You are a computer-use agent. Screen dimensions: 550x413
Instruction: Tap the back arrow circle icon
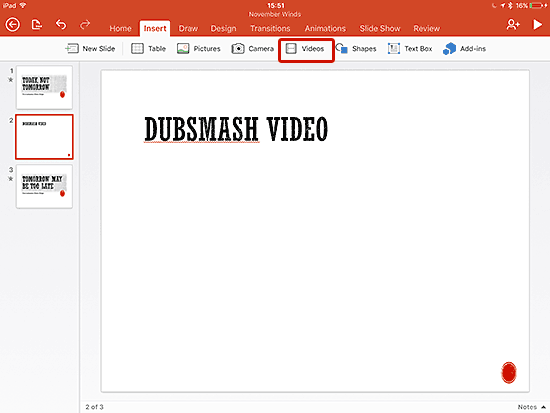13,25
